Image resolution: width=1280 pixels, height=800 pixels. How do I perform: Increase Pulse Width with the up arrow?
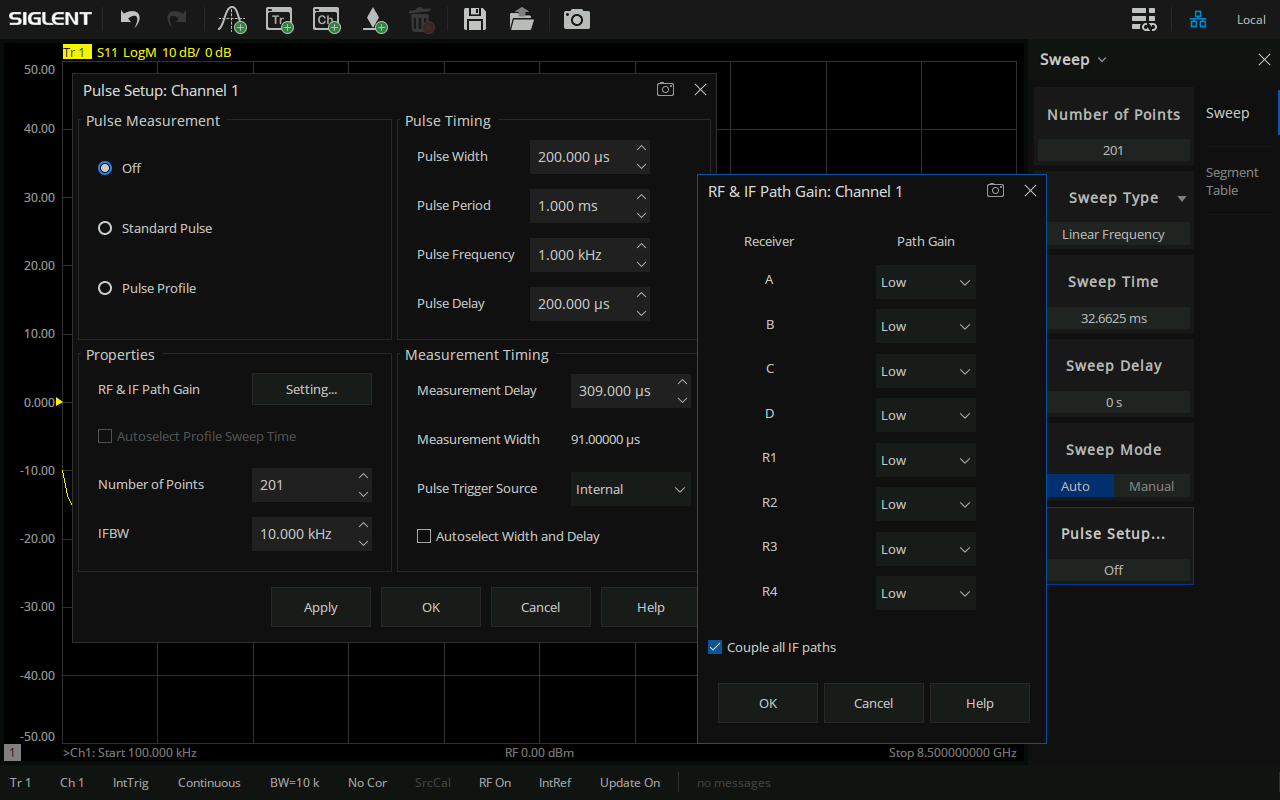(641, 148)
